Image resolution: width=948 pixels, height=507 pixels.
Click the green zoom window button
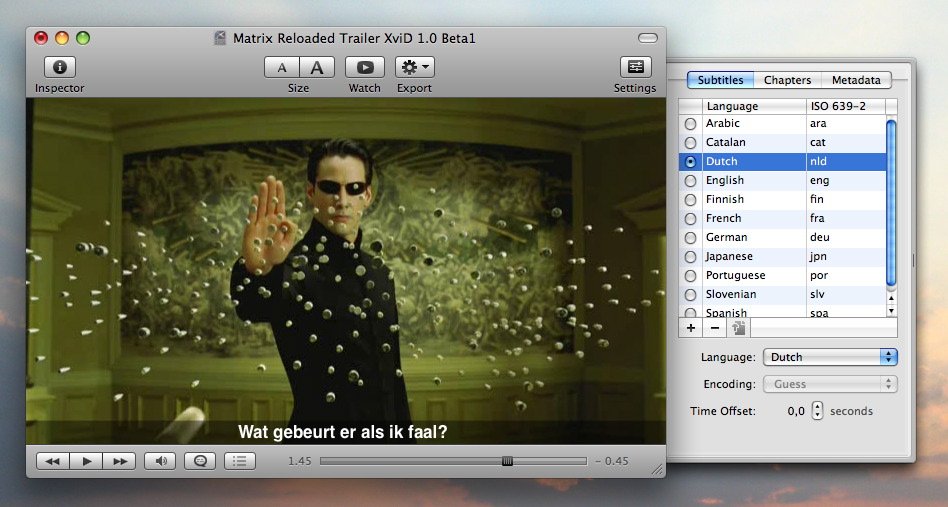83,38
